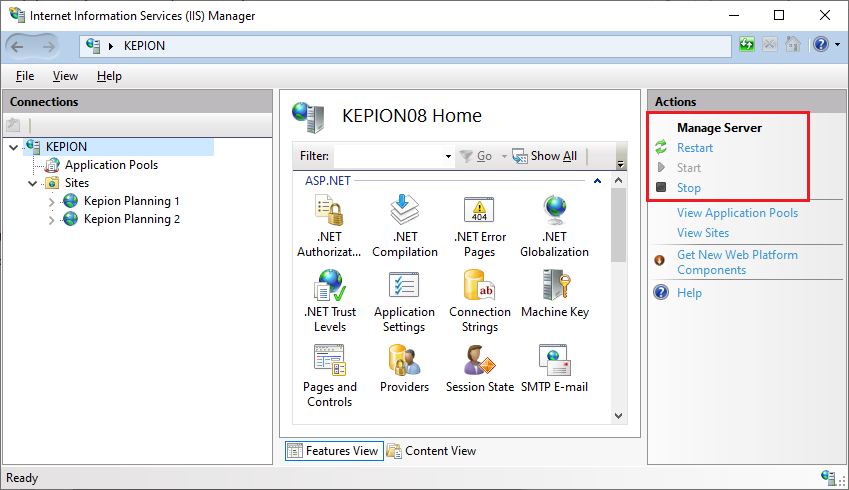Screen dimensions: 849x490
Task: Open the Providers feature
Action: click(404, 368)
